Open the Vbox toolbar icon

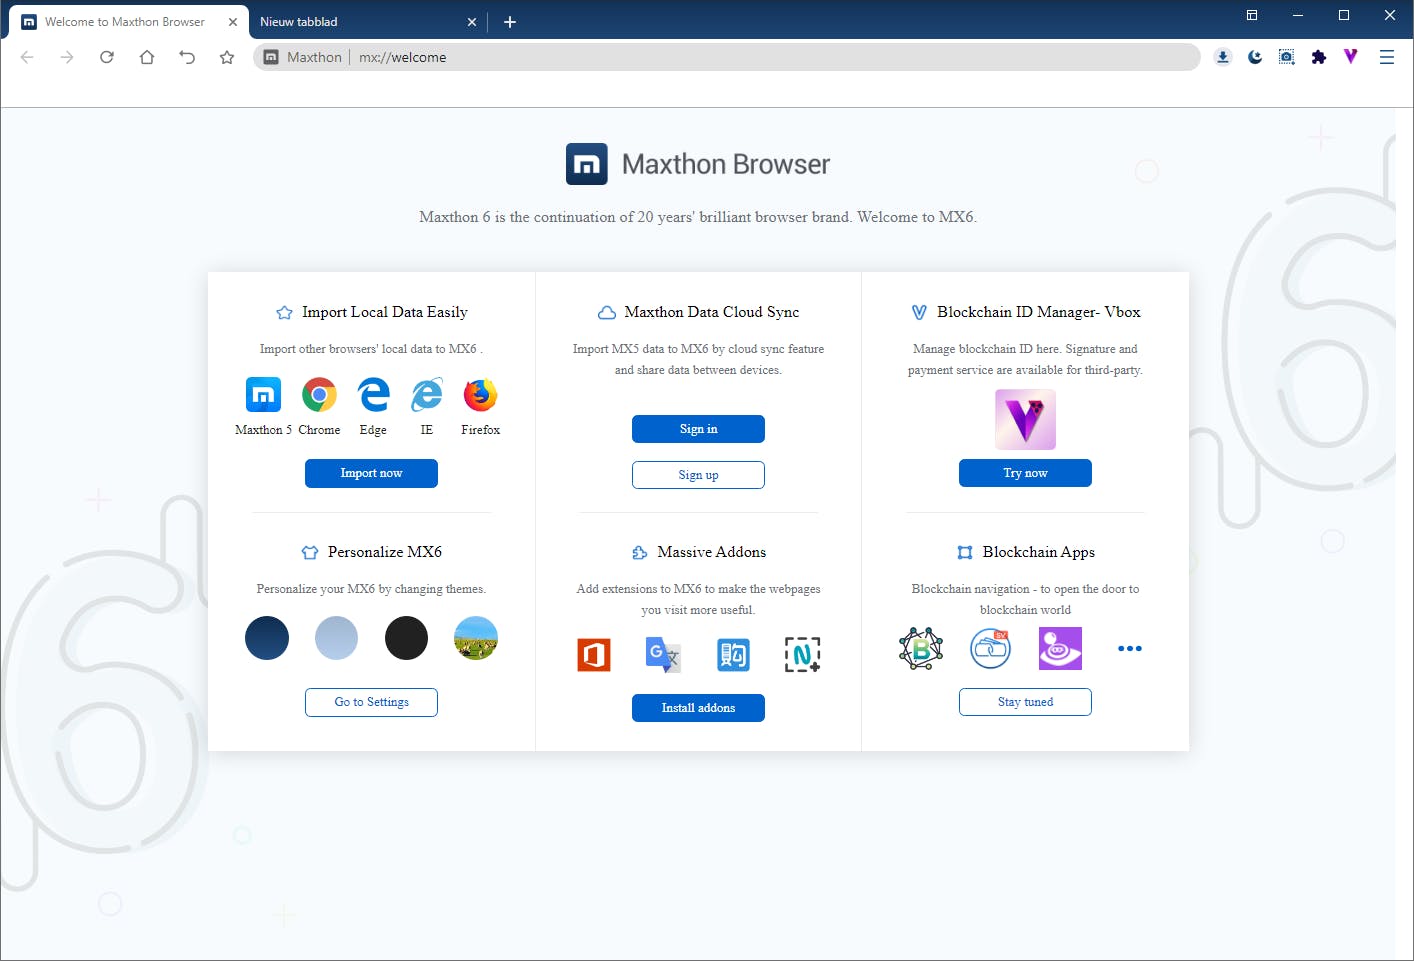coord(1351,57)
